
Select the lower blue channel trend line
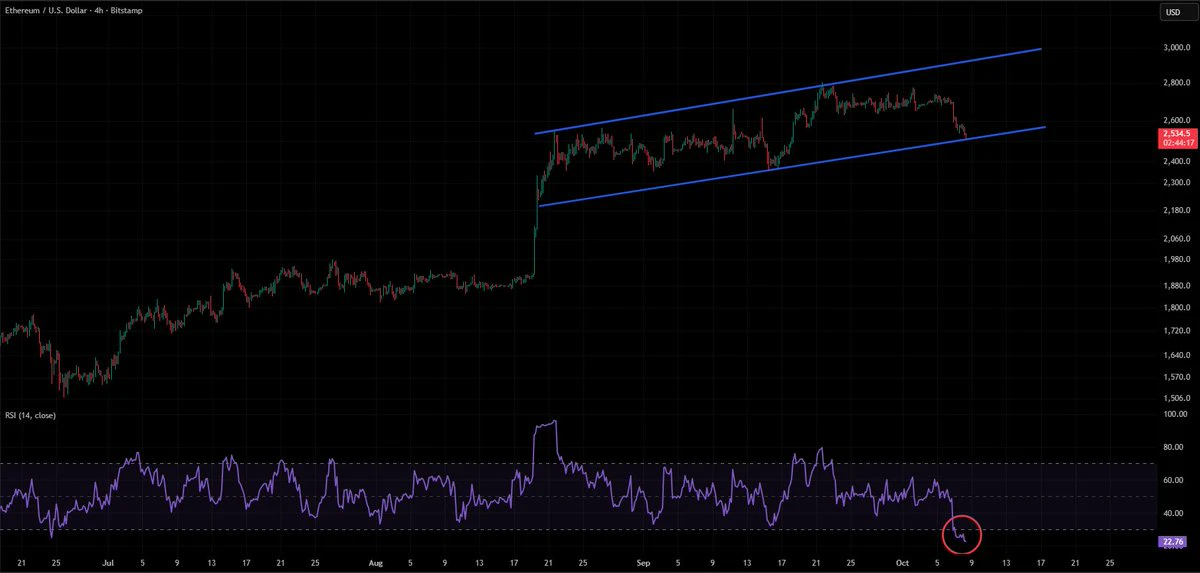point(792,166)
